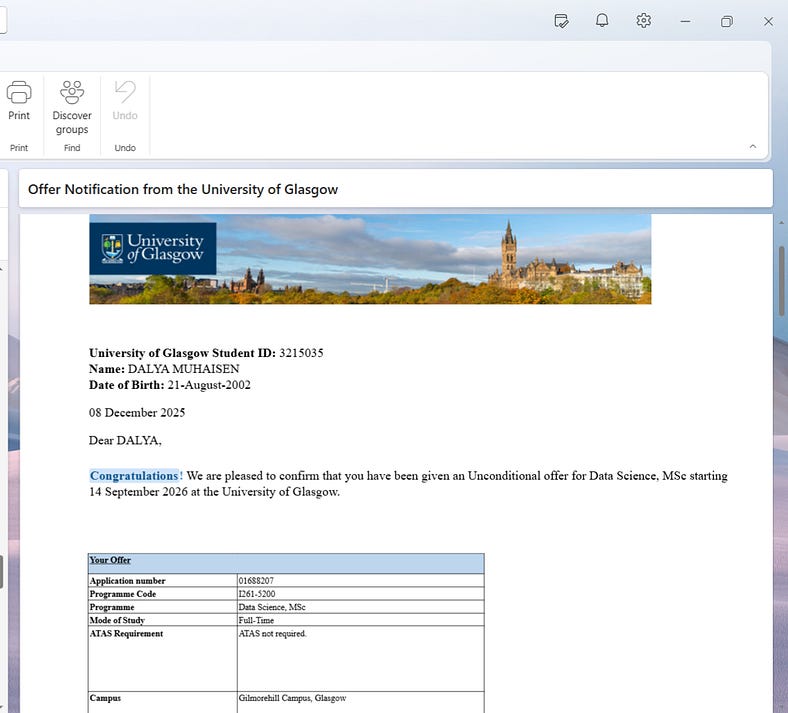
Task: Click the scrollbar up arrow of reading pane
Action: [x=781, y=223]
